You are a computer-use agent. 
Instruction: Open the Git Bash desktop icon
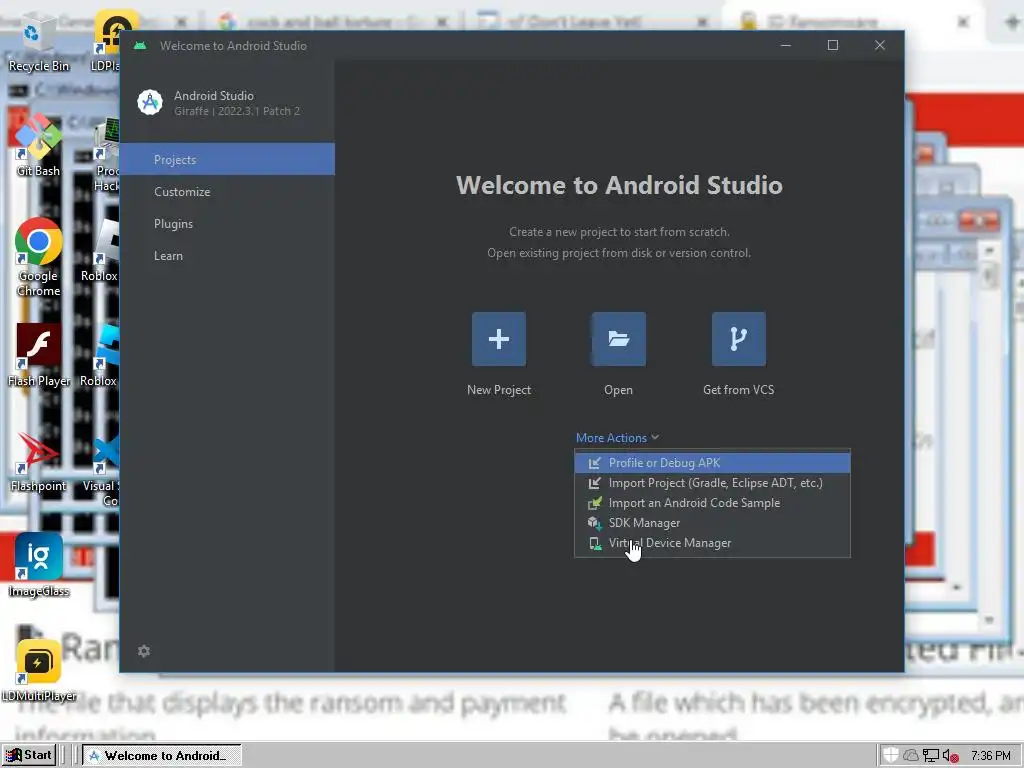39,147
